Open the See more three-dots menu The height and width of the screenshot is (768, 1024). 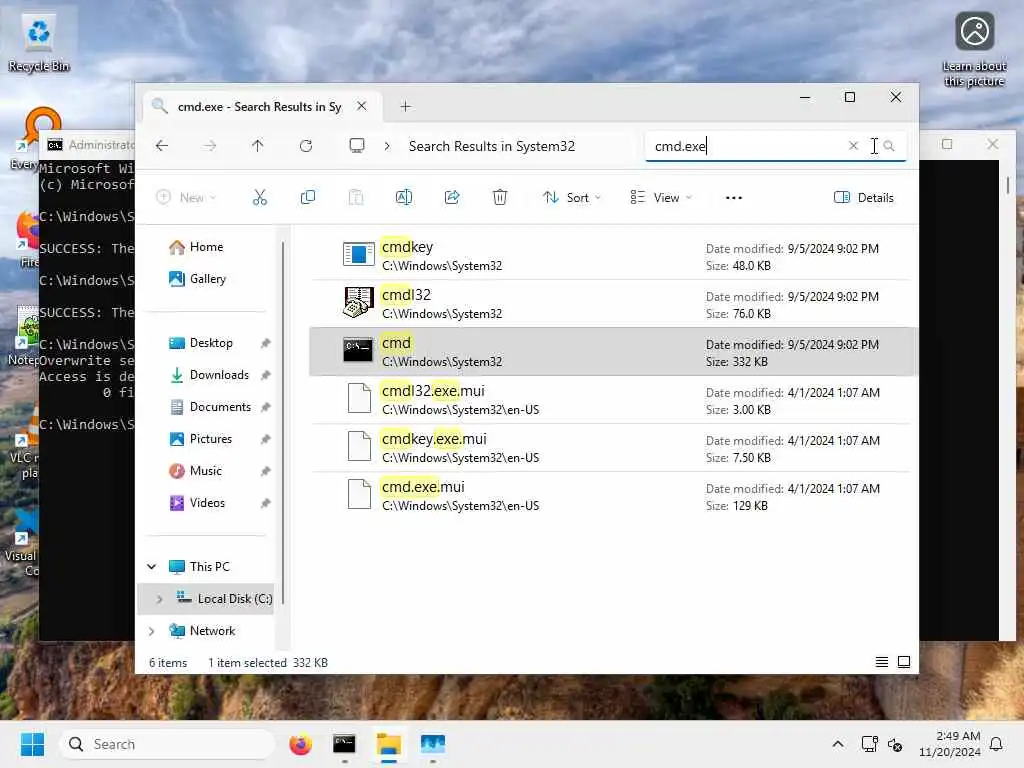click(733, 197)
